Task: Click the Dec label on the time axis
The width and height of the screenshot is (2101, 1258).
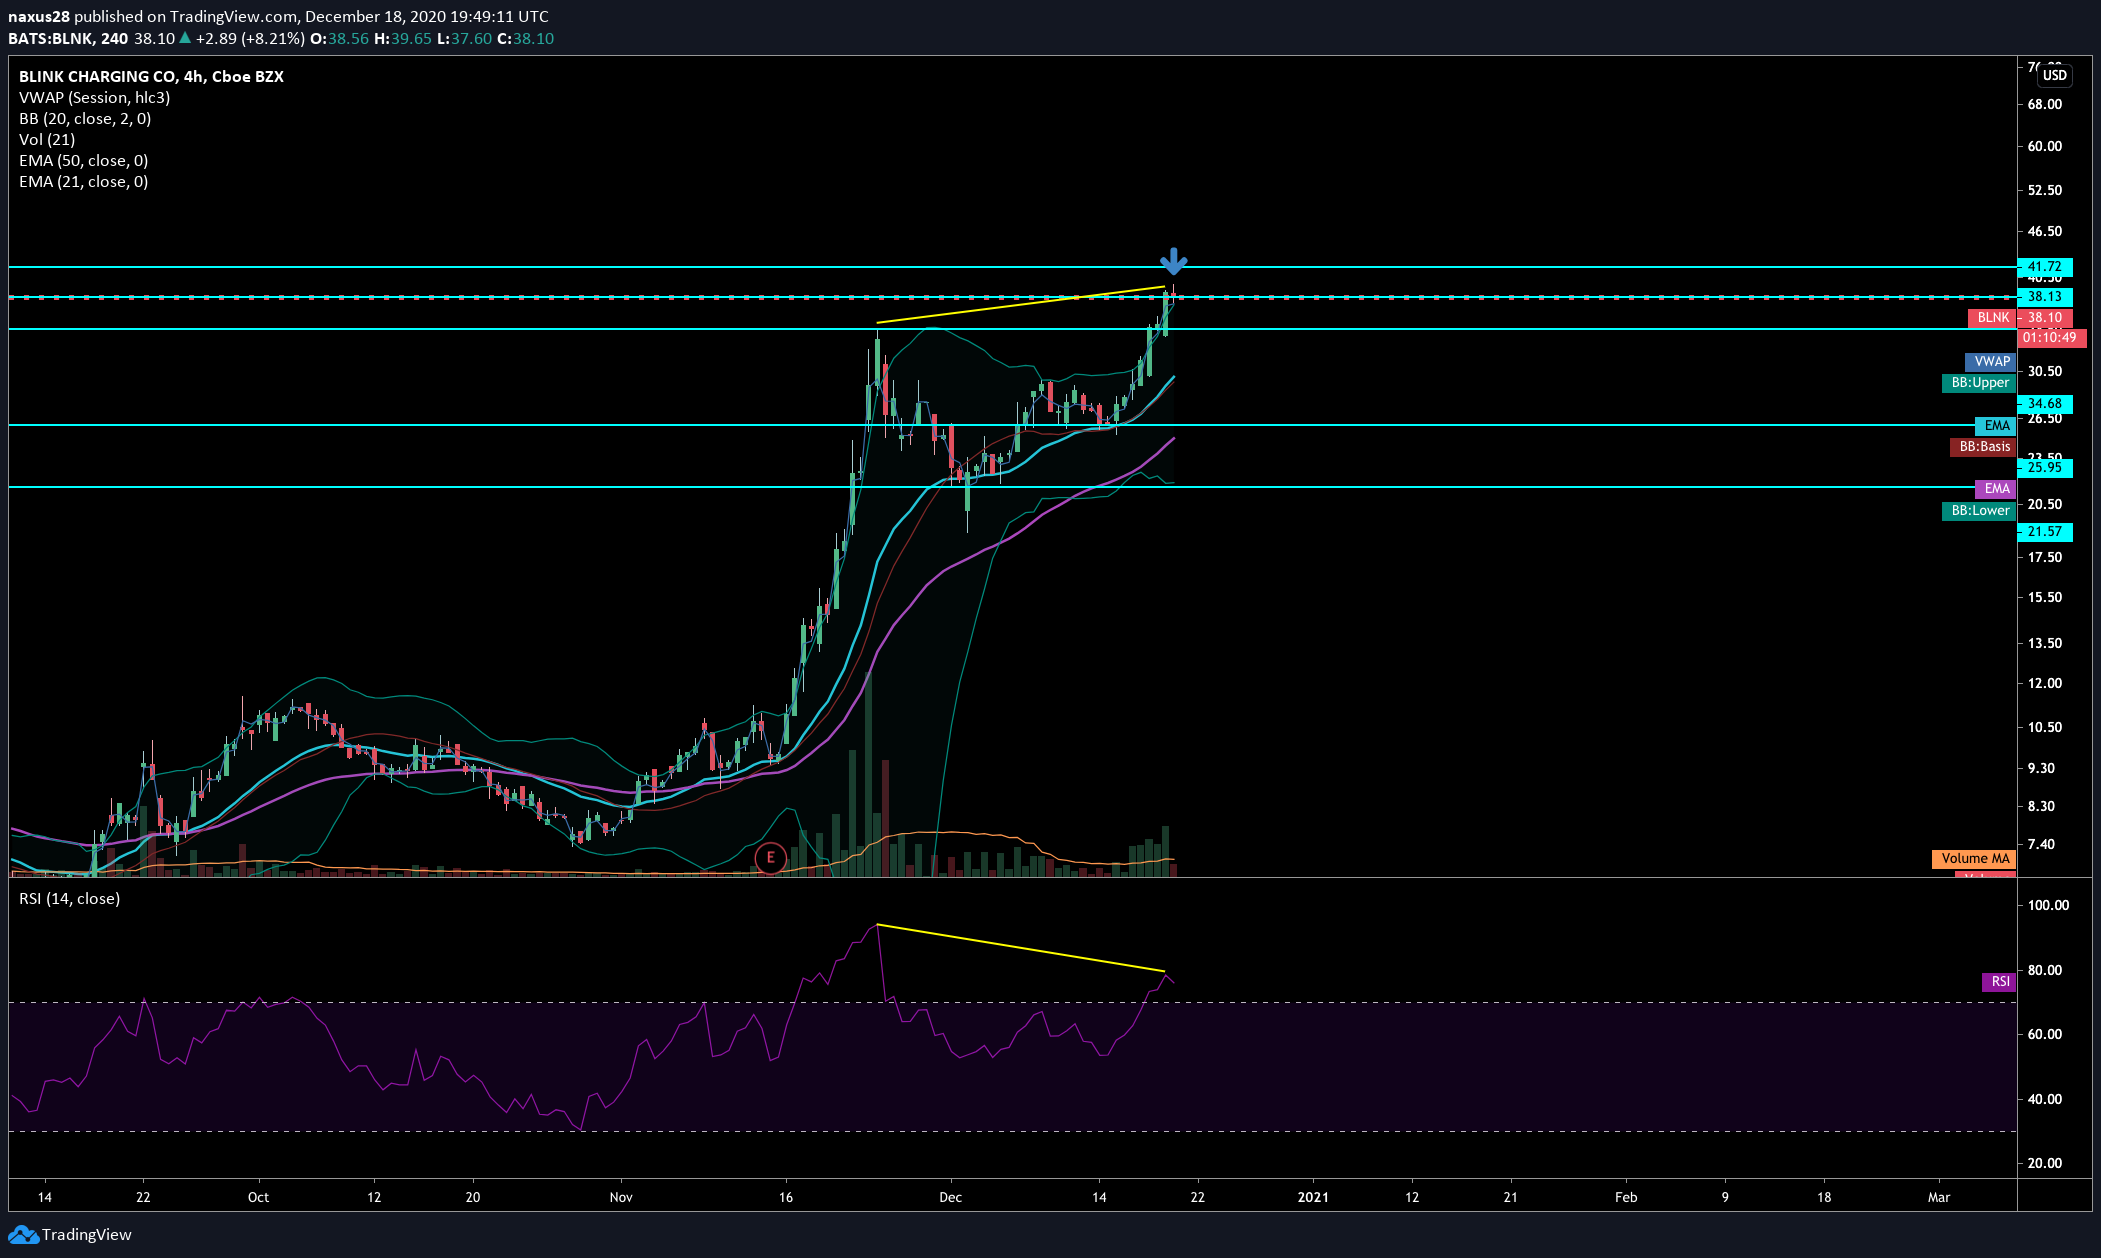Action: point(951,1197)
